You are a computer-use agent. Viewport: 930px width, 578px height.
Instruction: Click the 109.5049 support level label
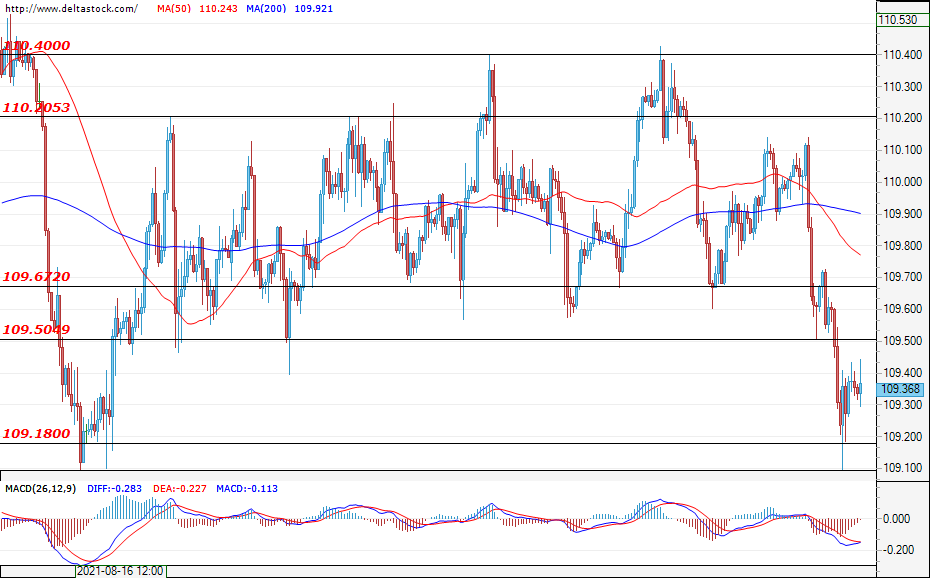tap(36, 329)
